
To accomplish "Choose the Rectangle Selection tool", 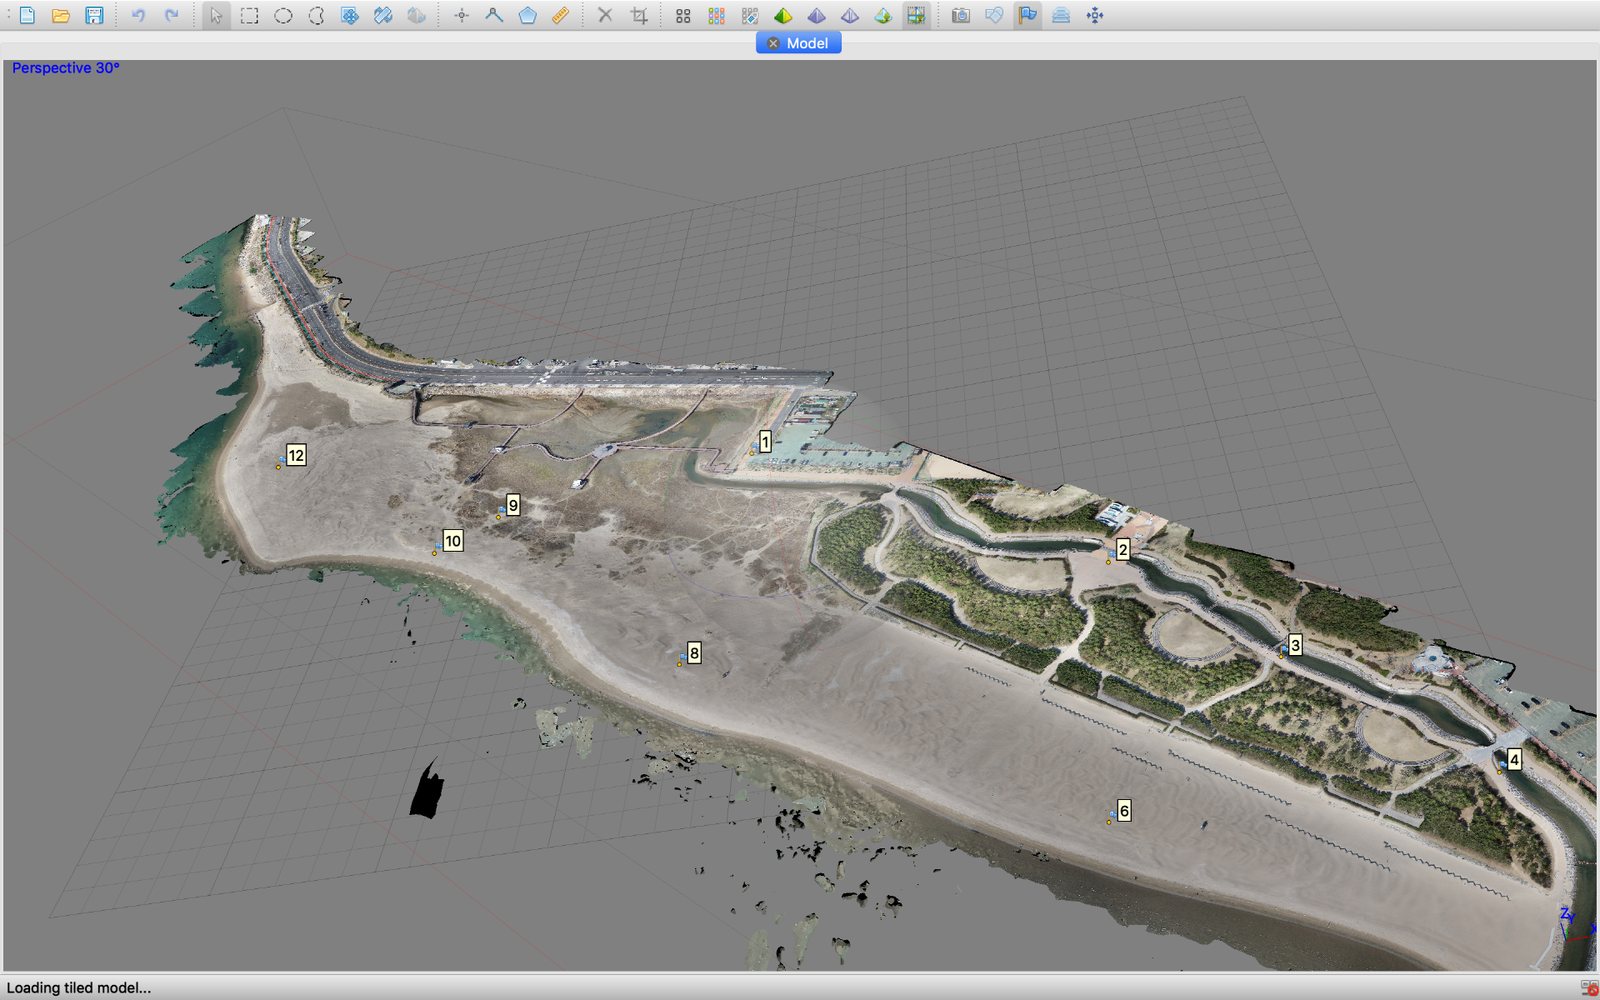I will coord(250,15).
